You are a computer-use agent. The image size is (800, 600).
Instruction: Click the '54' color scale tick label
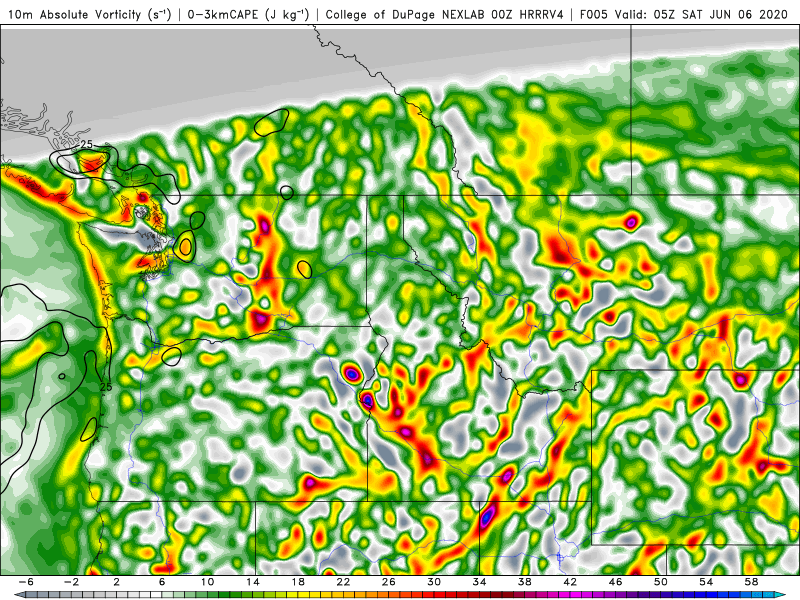[707, 582]
